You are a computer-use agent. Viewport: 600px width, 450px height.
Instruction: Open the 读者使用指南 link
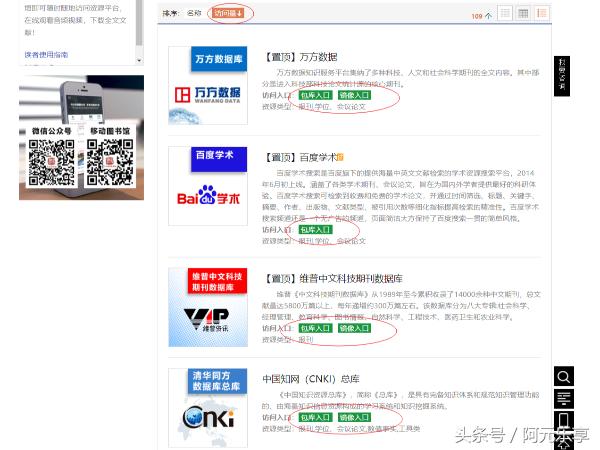click(46, 55)
